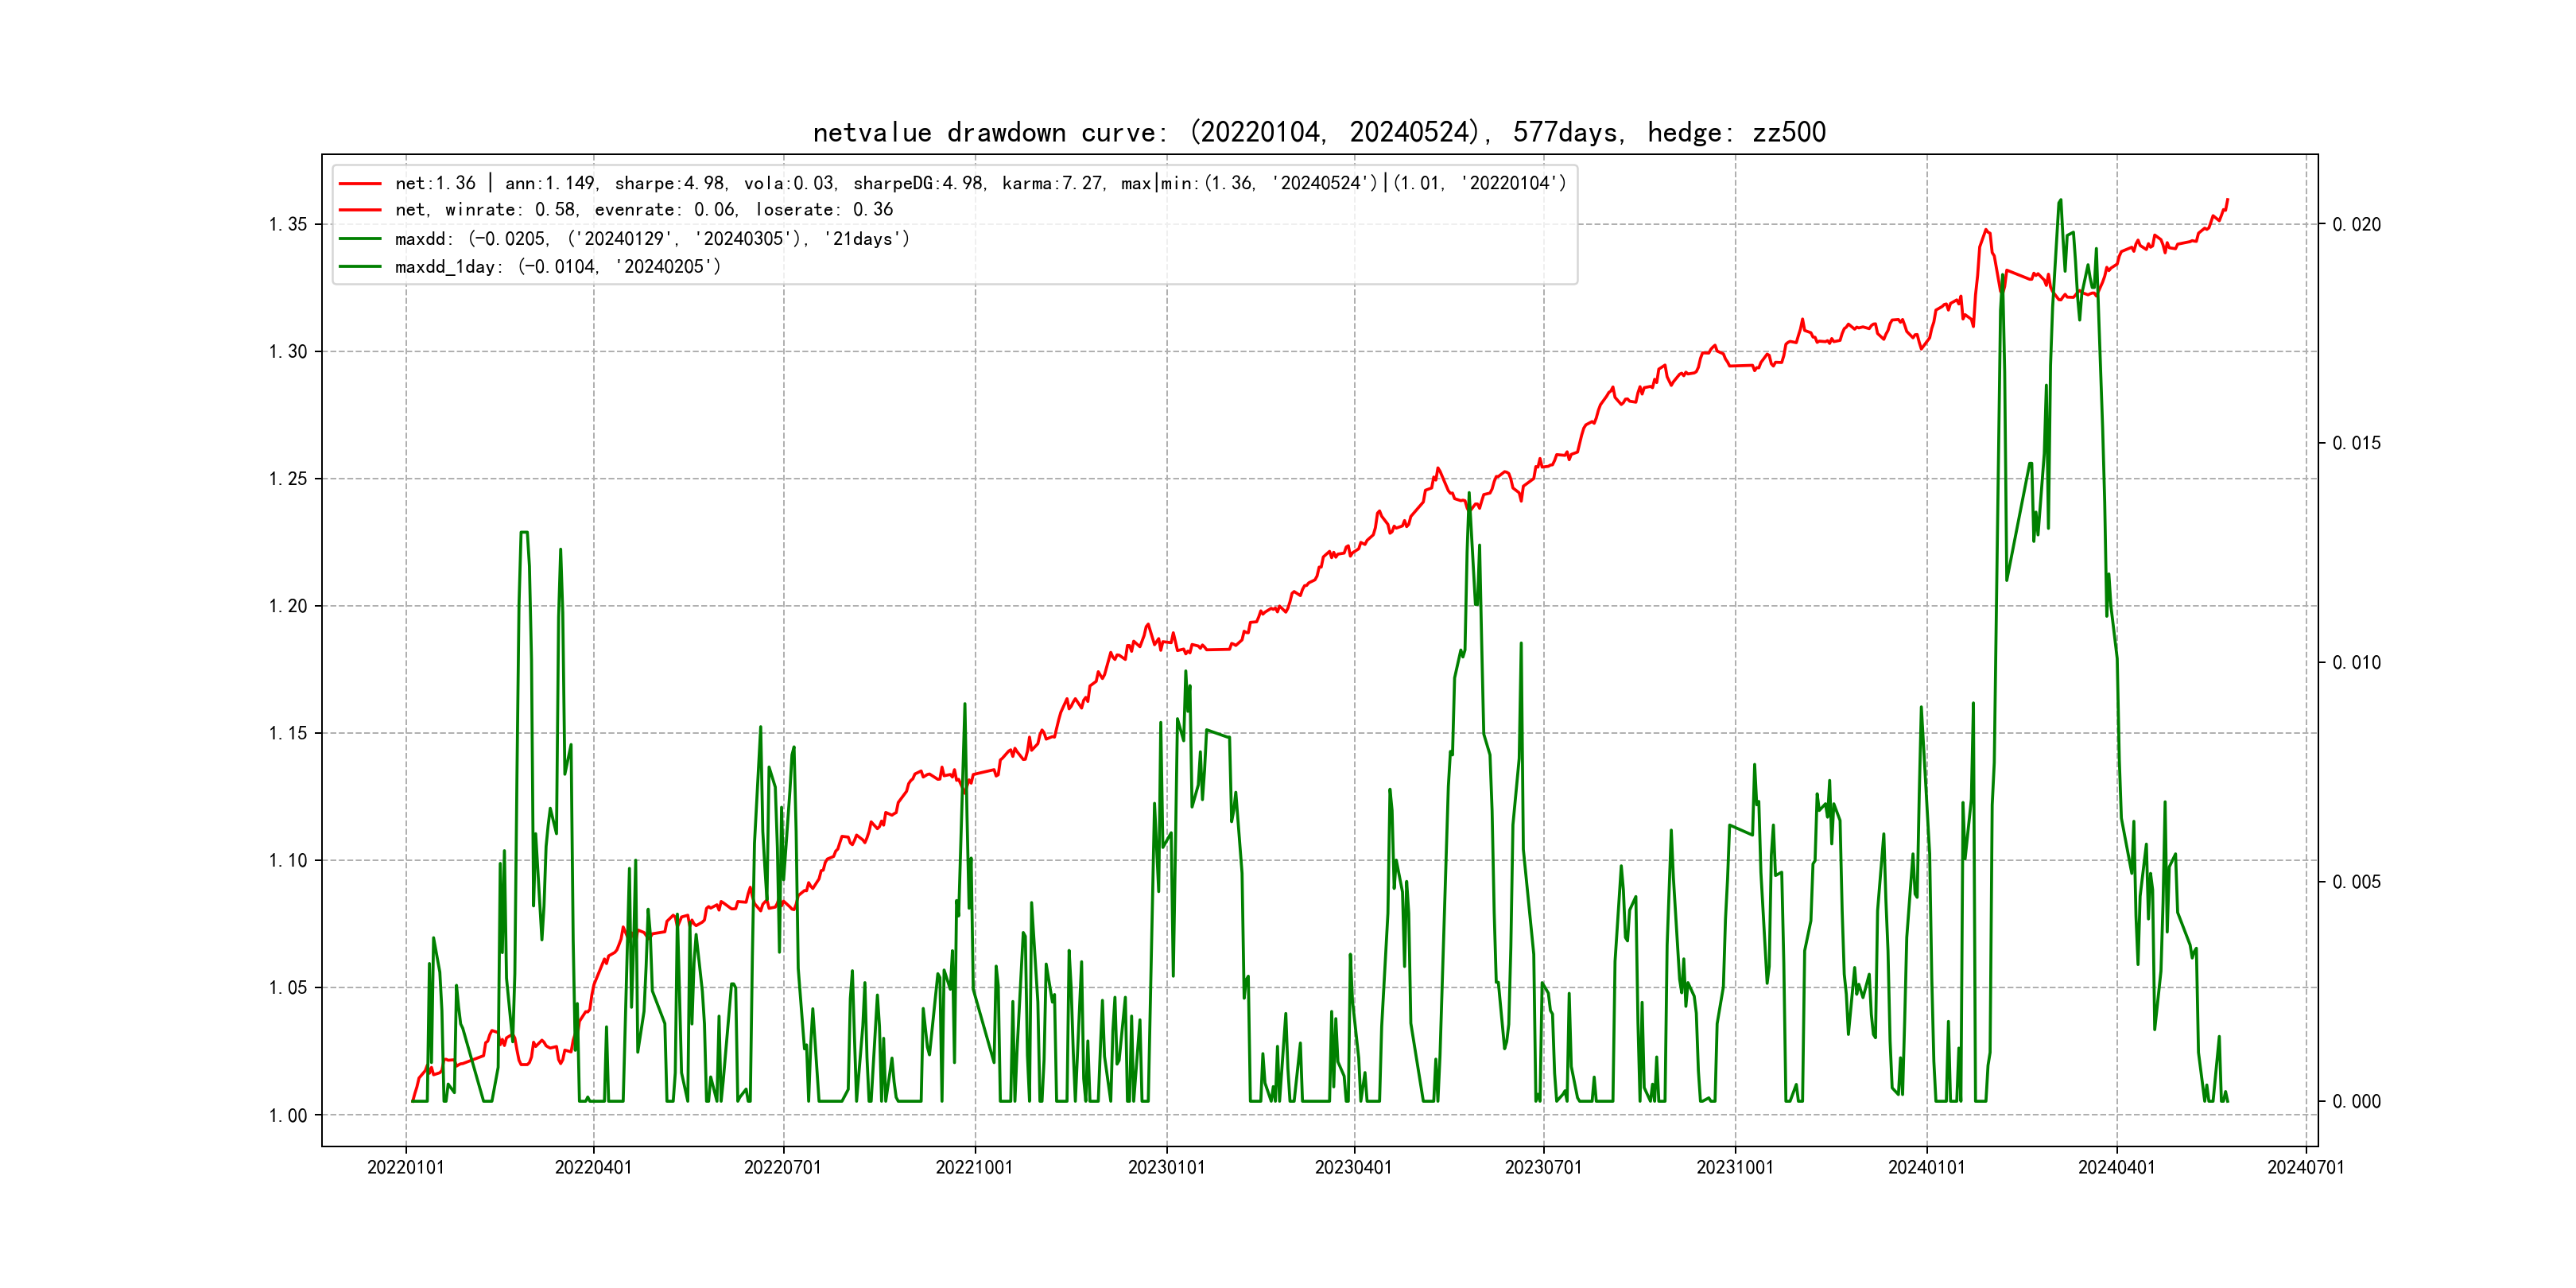2576x1288 pixels.
Task: Click right y-axis label 0.020
Action: click(2356, 224)
